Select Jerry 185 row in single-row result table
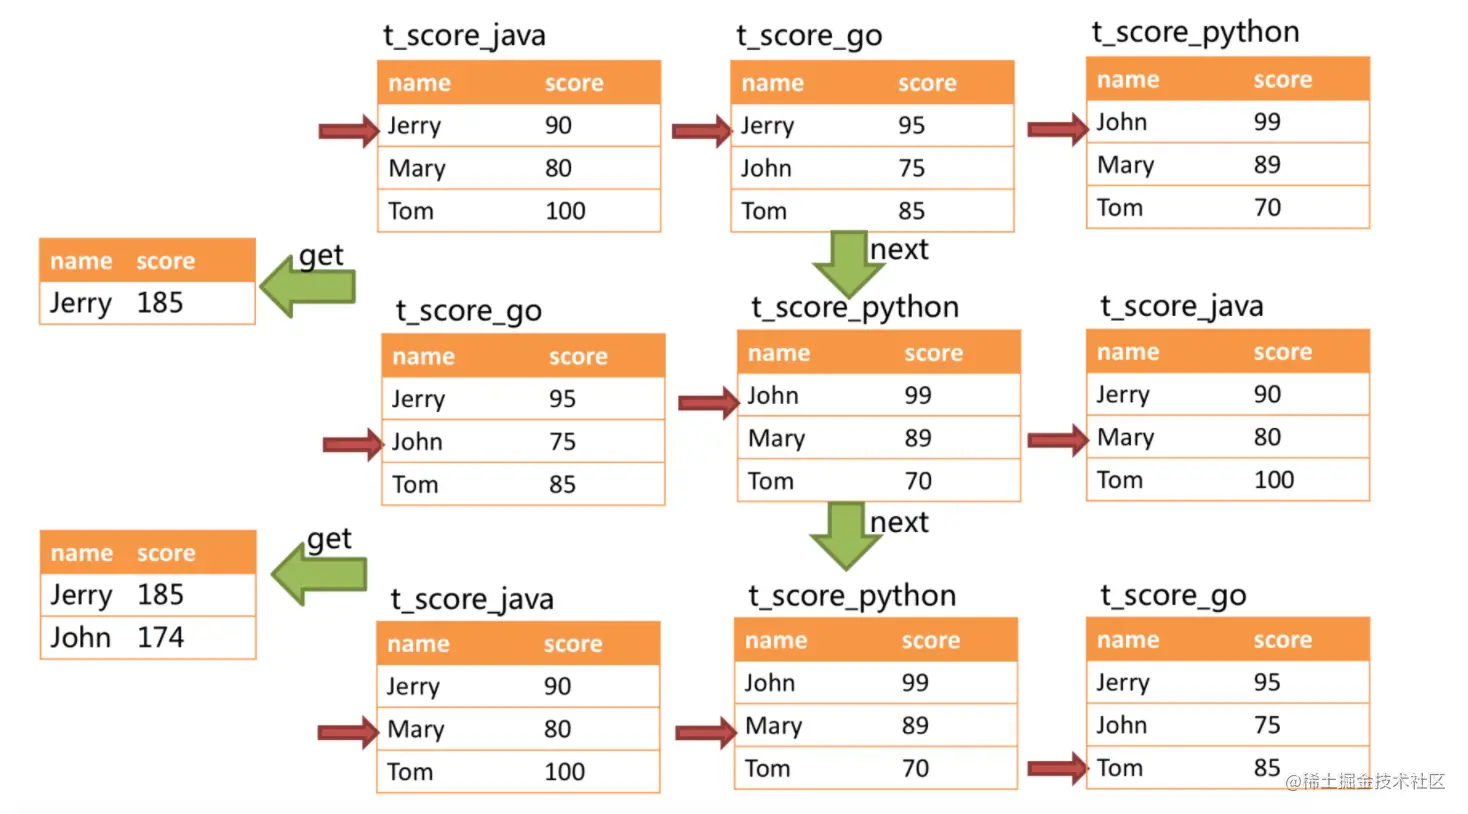Viewport: 1468px width, 814px height. [146, 303]
